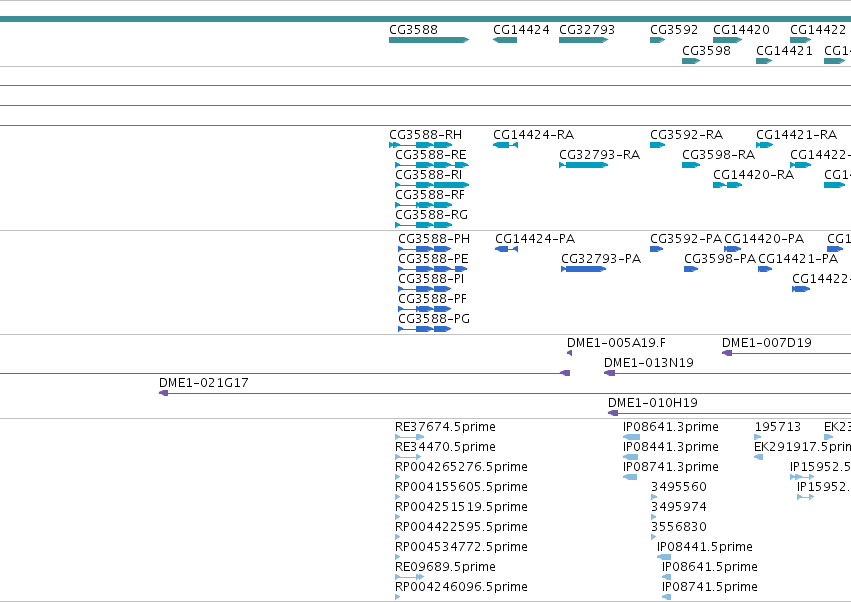851x602 pixels.
Task: Open protein CG3598-PA
Action: pyautogui.click(x=691, y=269)
